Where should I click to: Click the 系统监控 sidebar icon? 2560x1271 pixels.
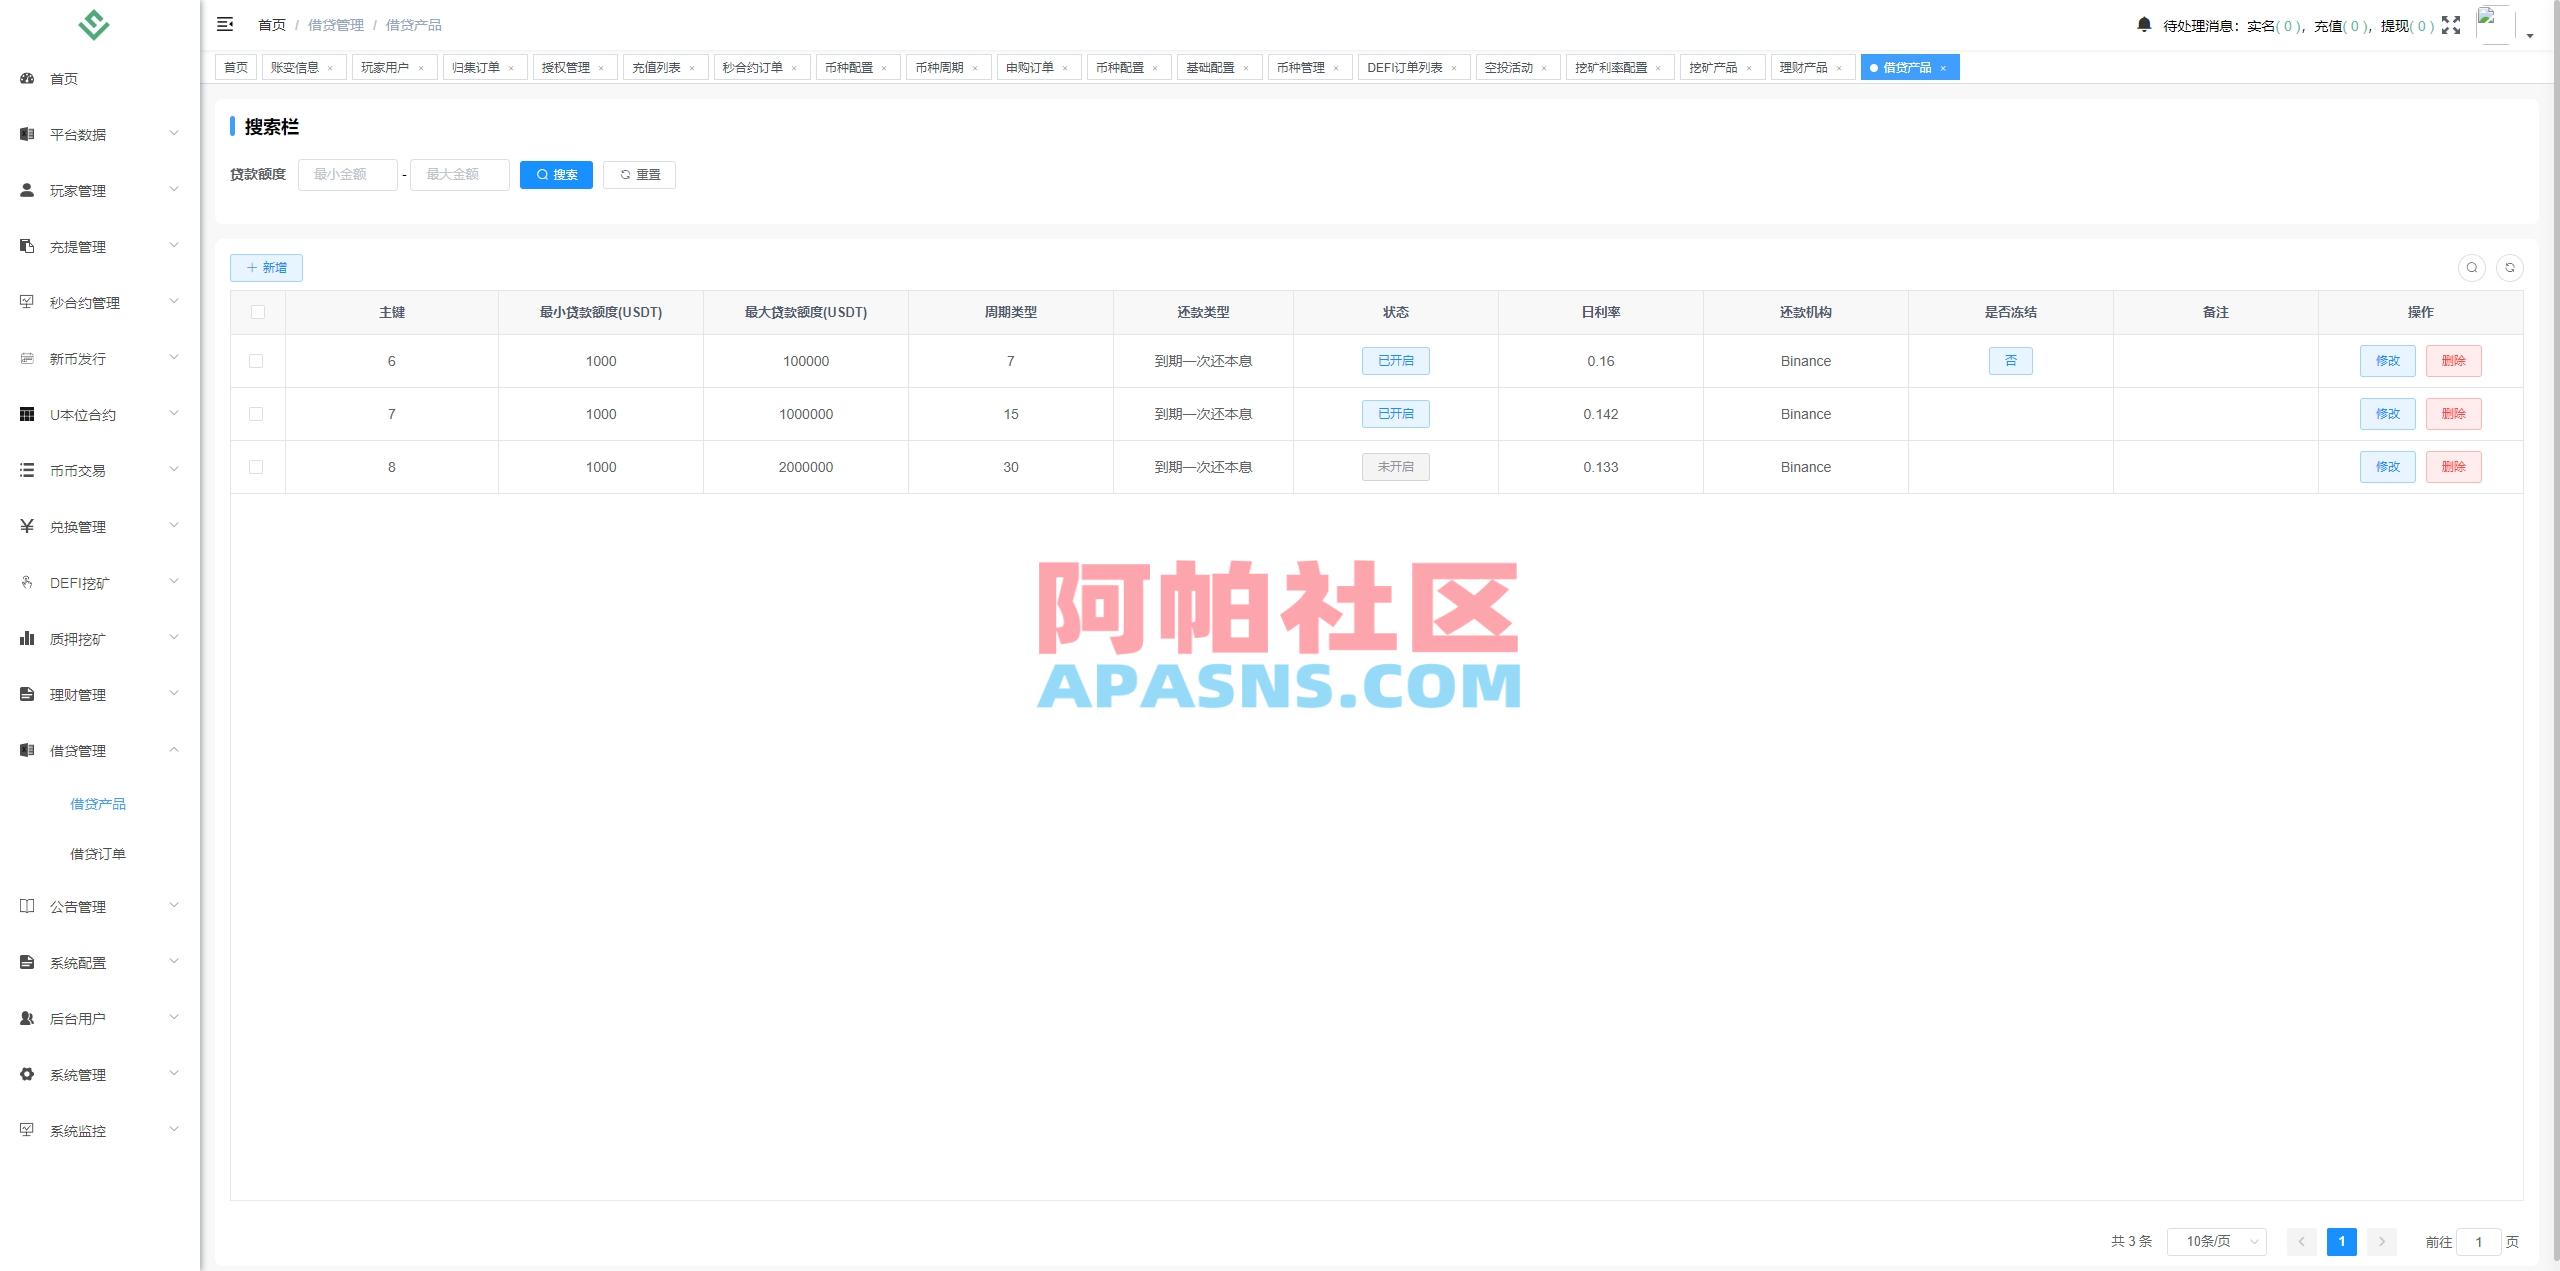coord(26,1130)
